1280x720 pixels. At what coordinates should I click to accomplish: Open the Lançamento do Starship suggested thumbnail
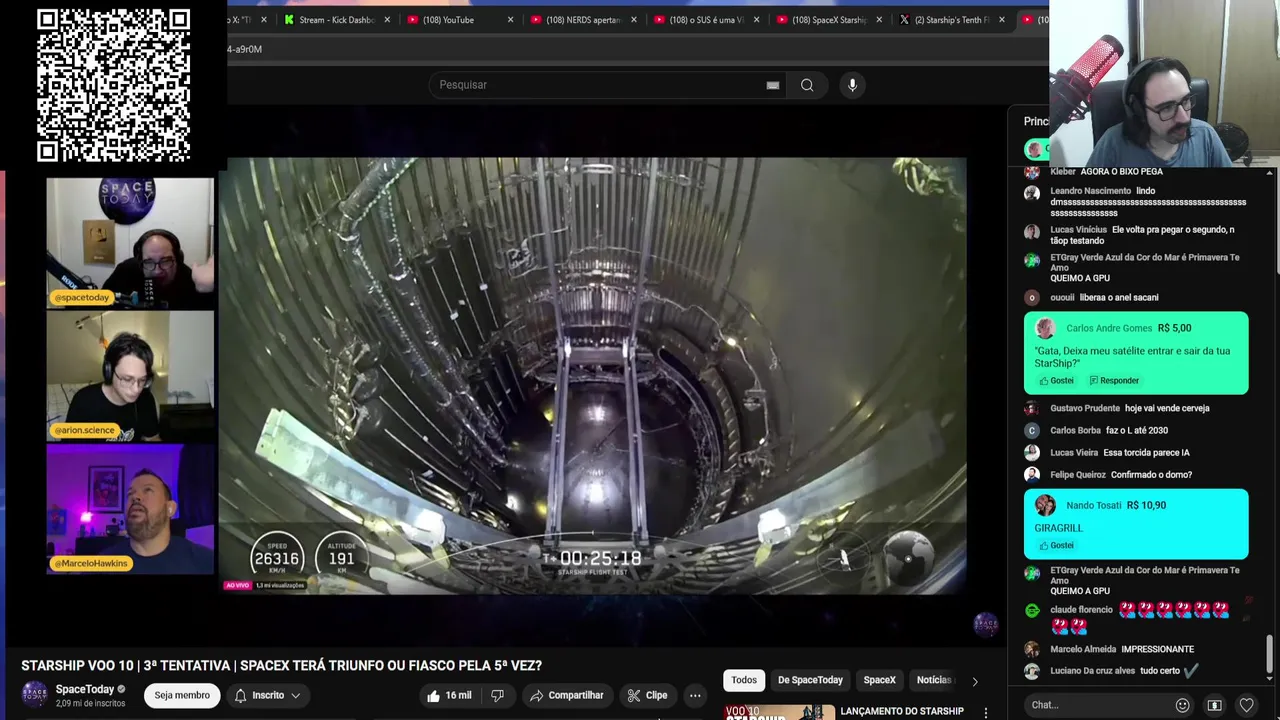coord(779,712)
